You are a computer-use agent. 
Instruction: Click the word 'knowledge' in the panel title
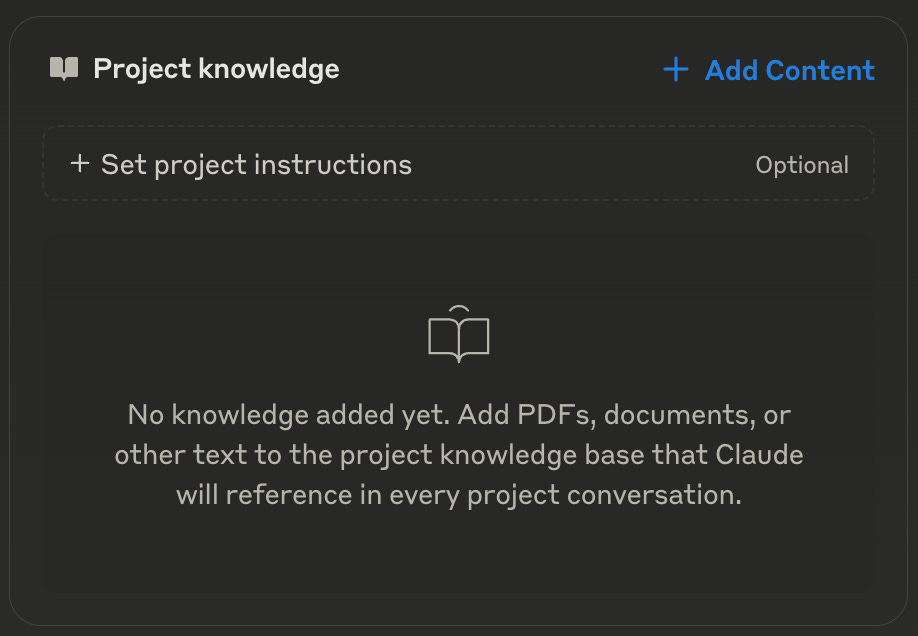269,70
